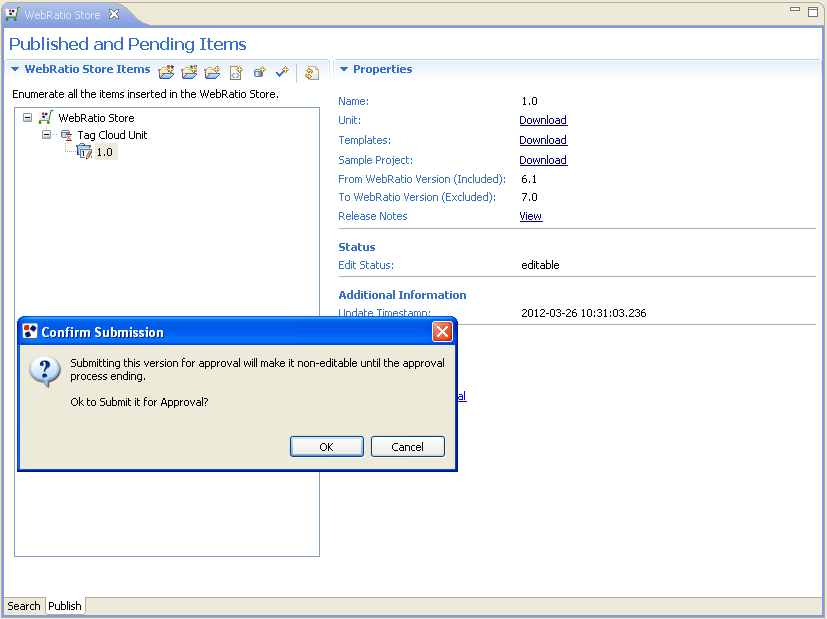Click the question mark icon in the dialog

(x=45, y=371)
